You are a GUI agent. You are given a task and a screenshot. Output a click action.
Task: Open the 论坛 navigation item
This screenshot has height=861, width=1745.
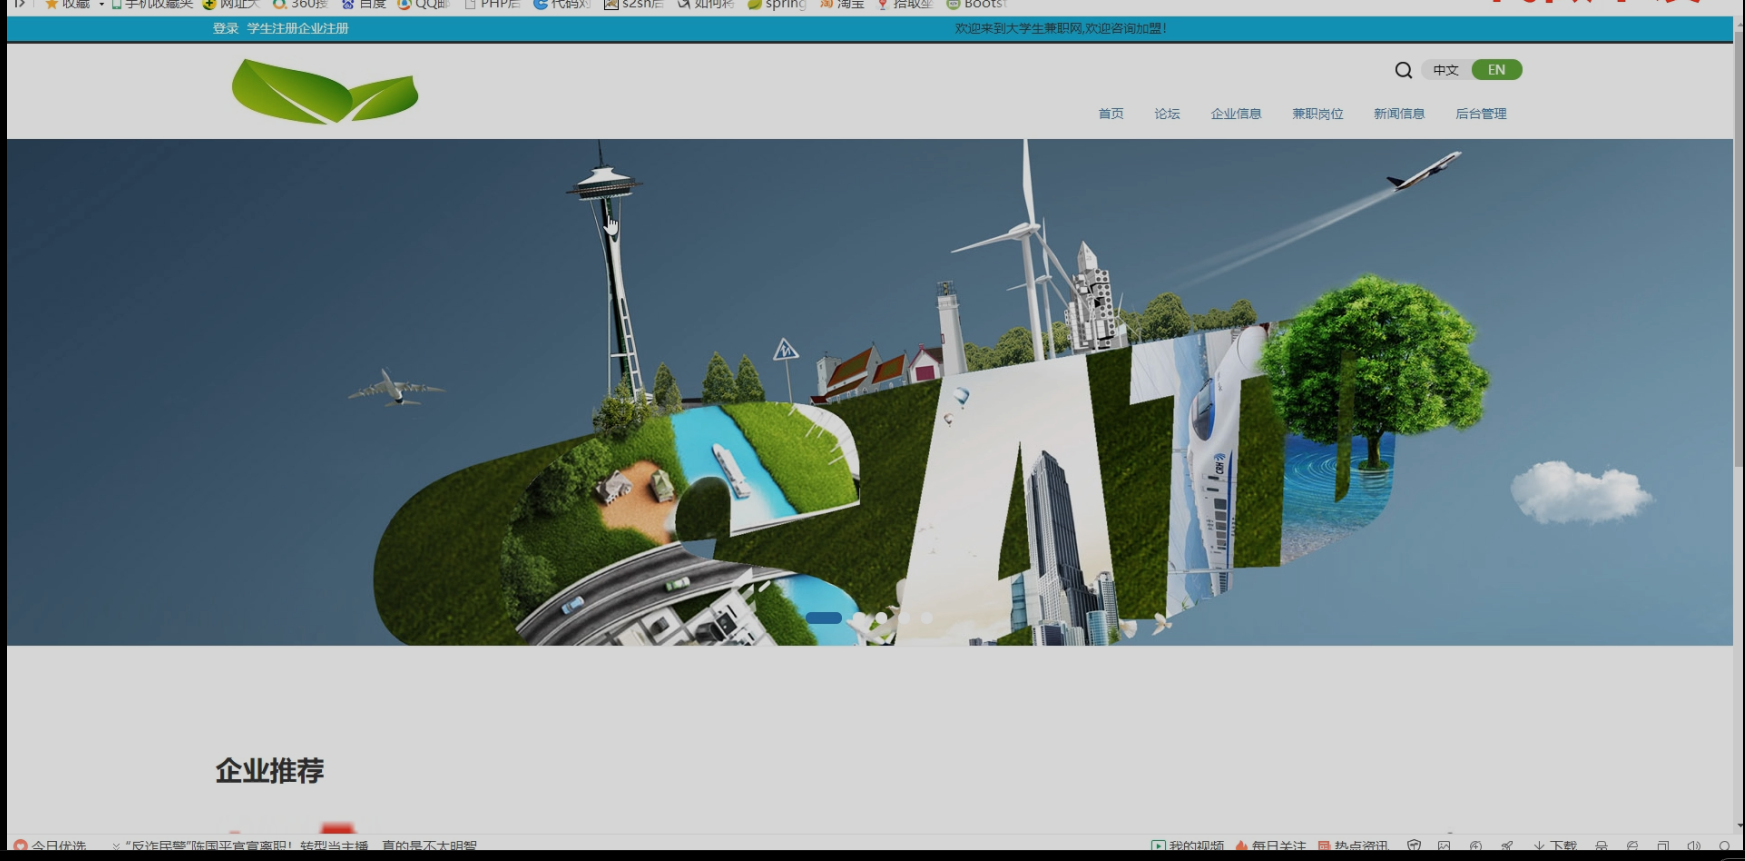(1167, 114)
